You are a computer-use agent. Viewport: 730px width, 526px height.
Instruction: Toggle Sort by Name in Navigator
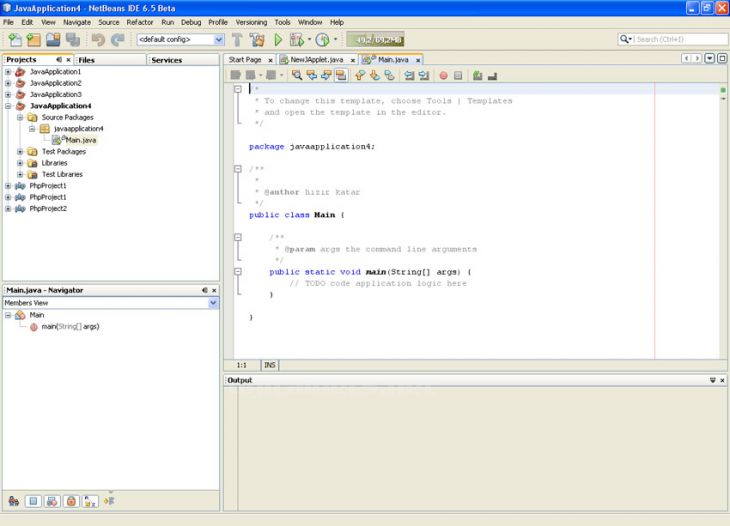[x=90, y=501]
